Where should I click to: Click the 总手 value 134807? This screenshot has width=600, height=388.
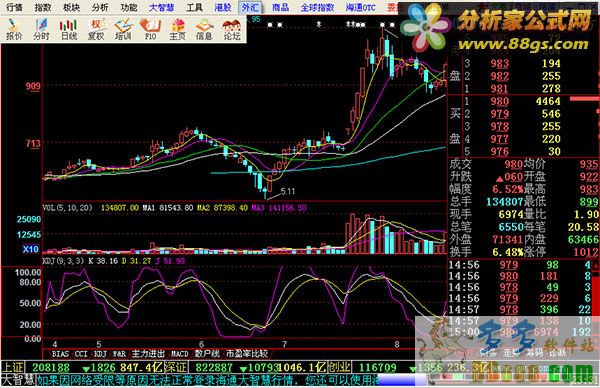coord(504,202)
